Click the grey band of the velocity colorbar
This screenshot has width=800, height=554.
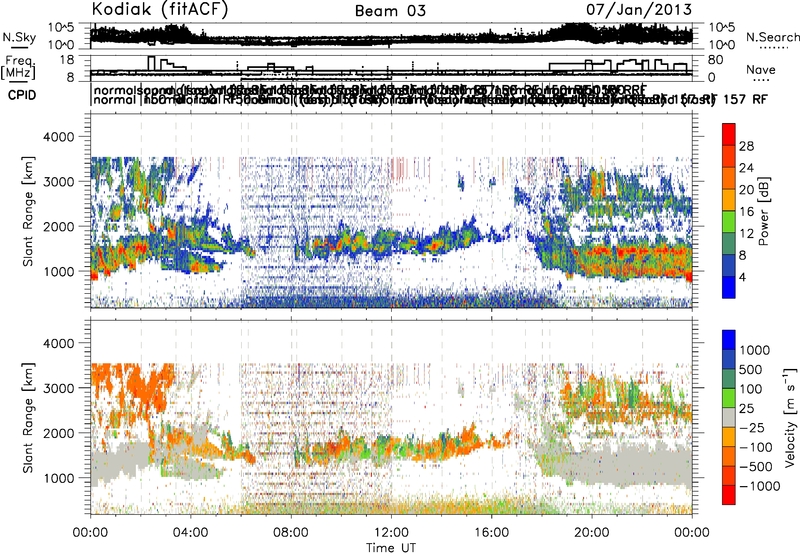coord(729,417)
